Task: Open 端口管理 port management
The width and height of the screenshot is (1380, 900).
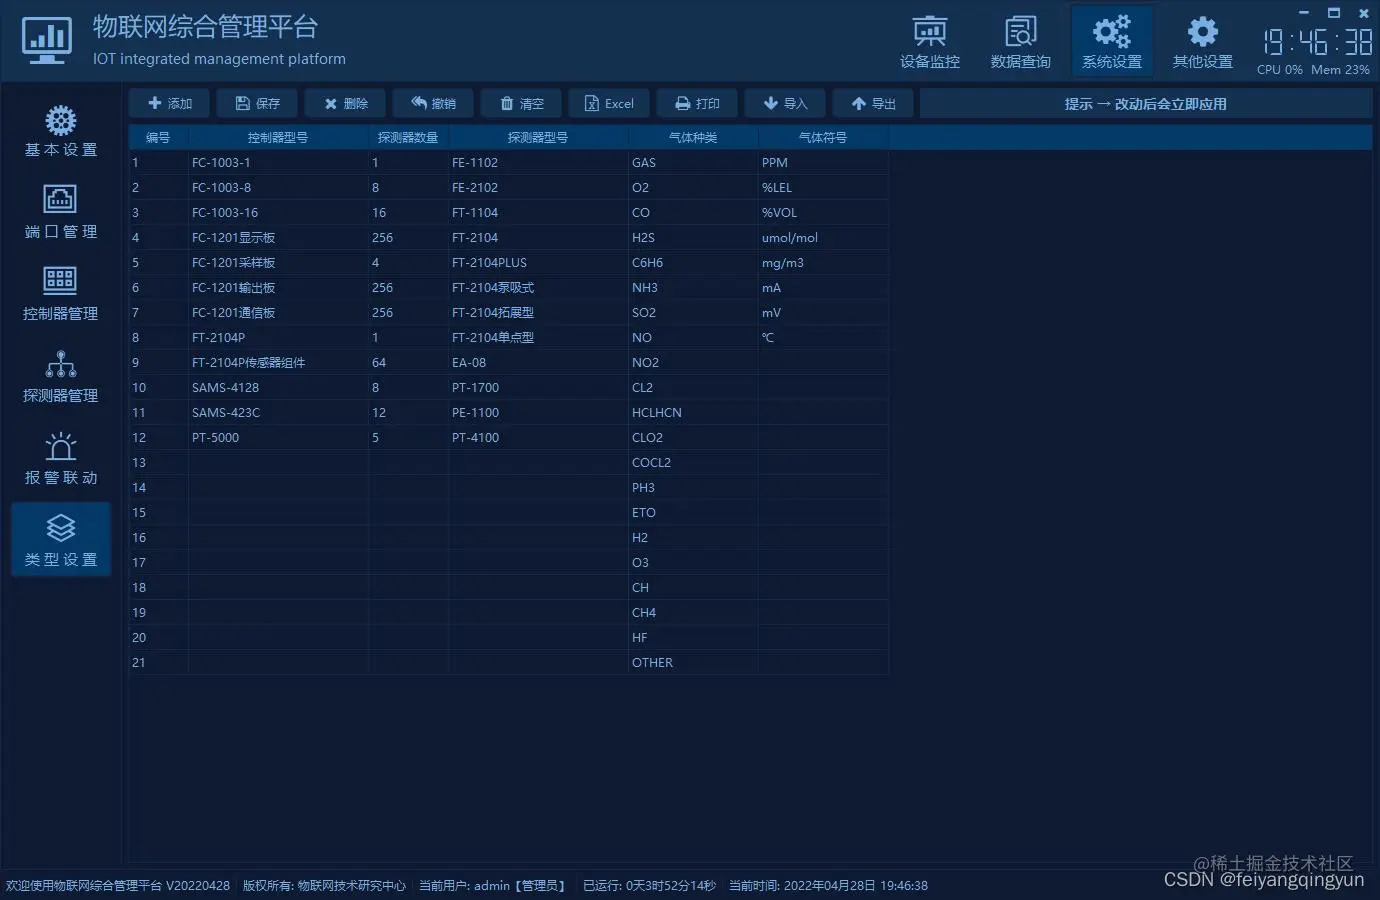Action: point(60,212)
